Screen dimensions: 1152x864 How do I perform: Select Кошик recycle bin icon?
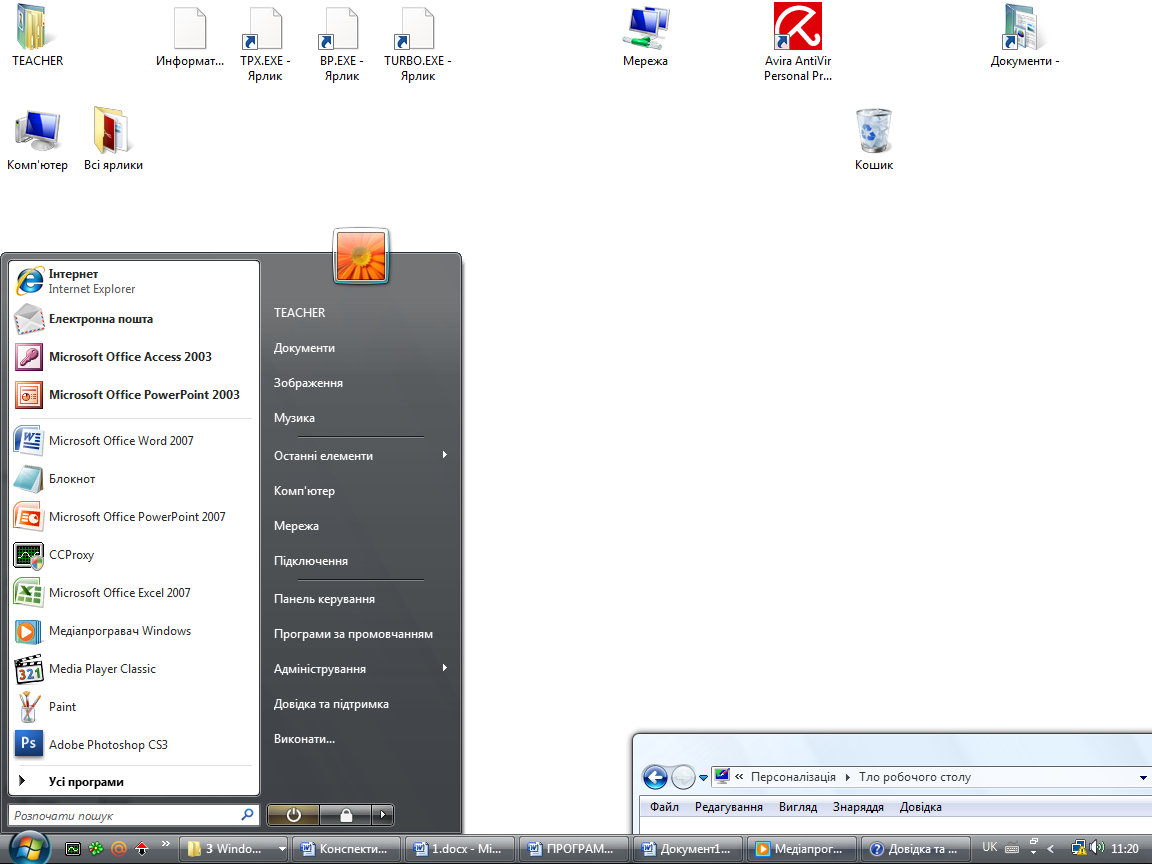(x=874, y=140)
